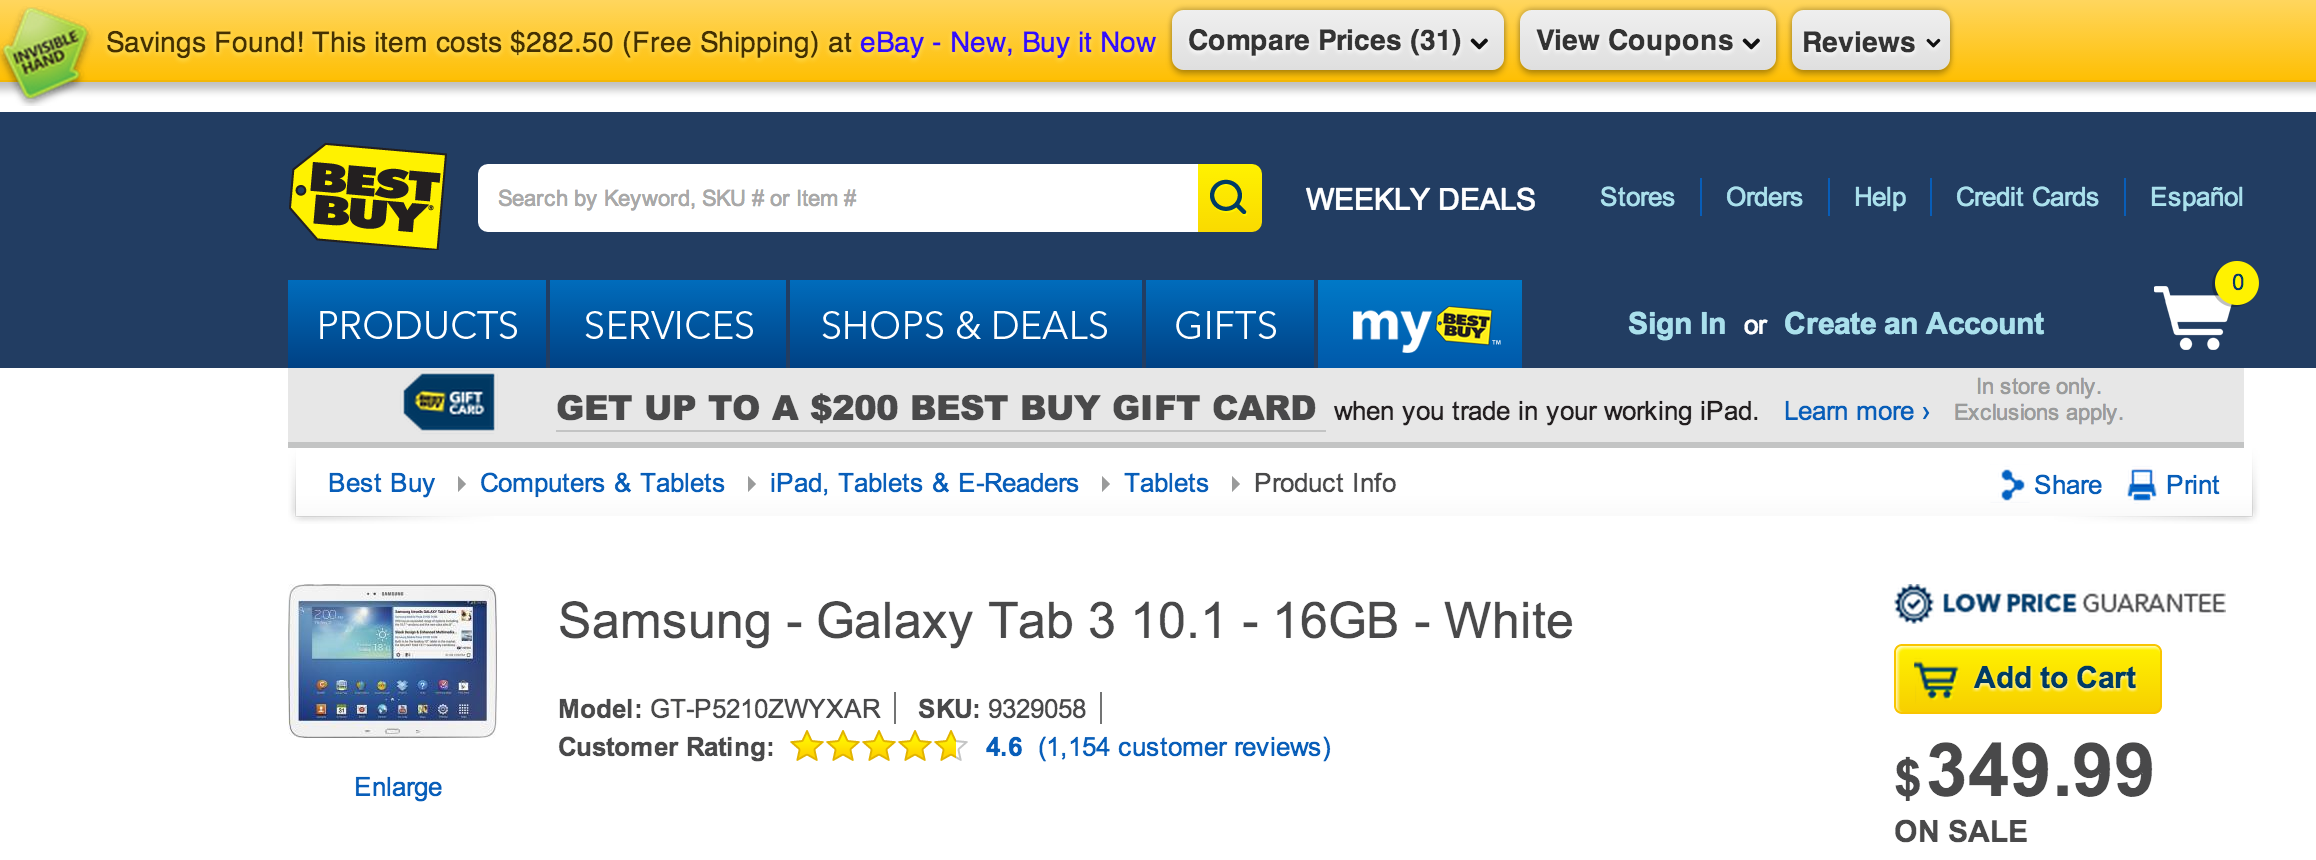
Task: Open the View Coupons dropdown
Action: click(1647, 41)
